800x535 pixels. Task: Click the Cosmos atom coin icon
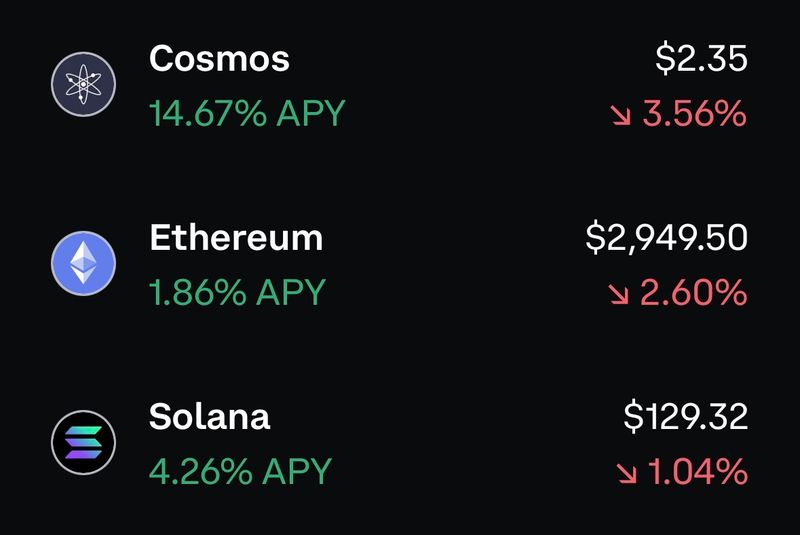tap(84, 85)
